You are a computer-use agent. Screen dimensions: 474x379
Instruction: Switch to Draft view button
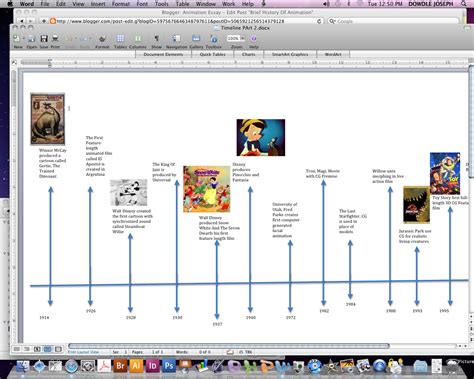[16, 349]
